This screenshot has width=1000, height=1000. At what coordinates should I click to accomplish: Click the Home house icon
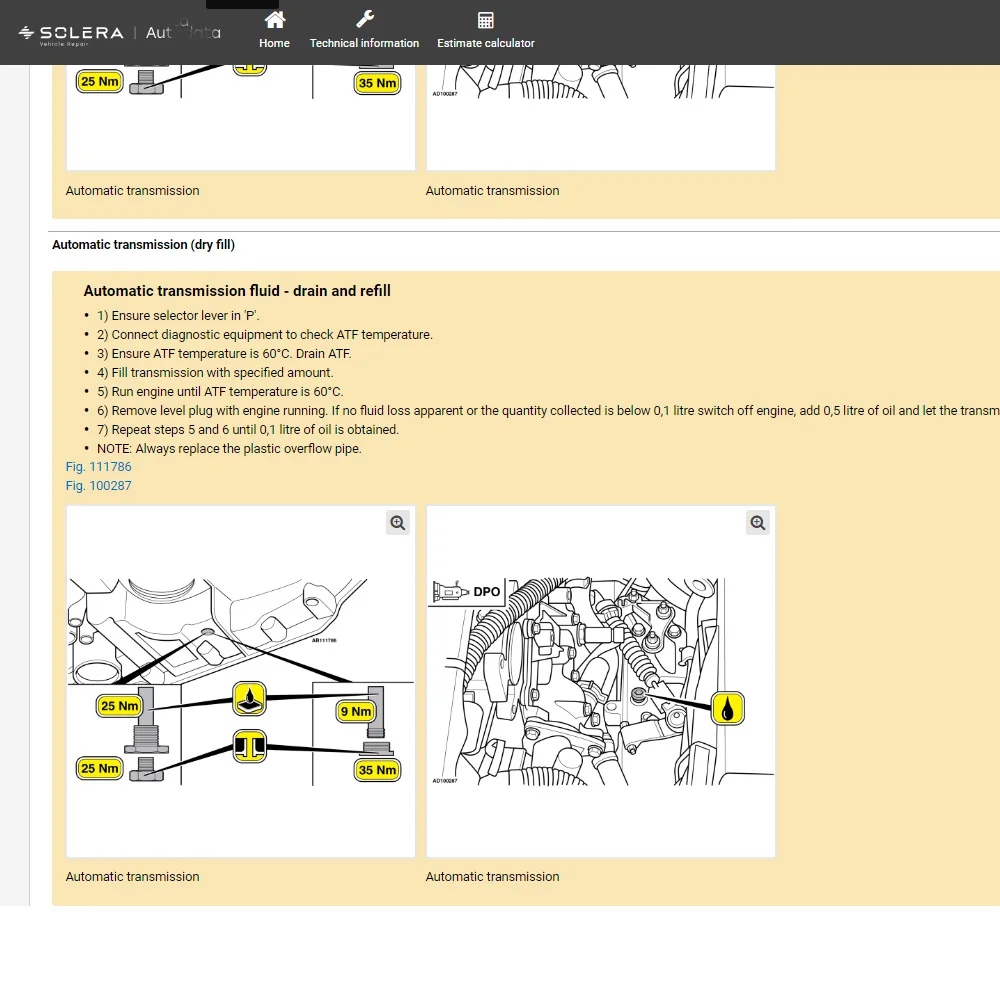point(275,20)
